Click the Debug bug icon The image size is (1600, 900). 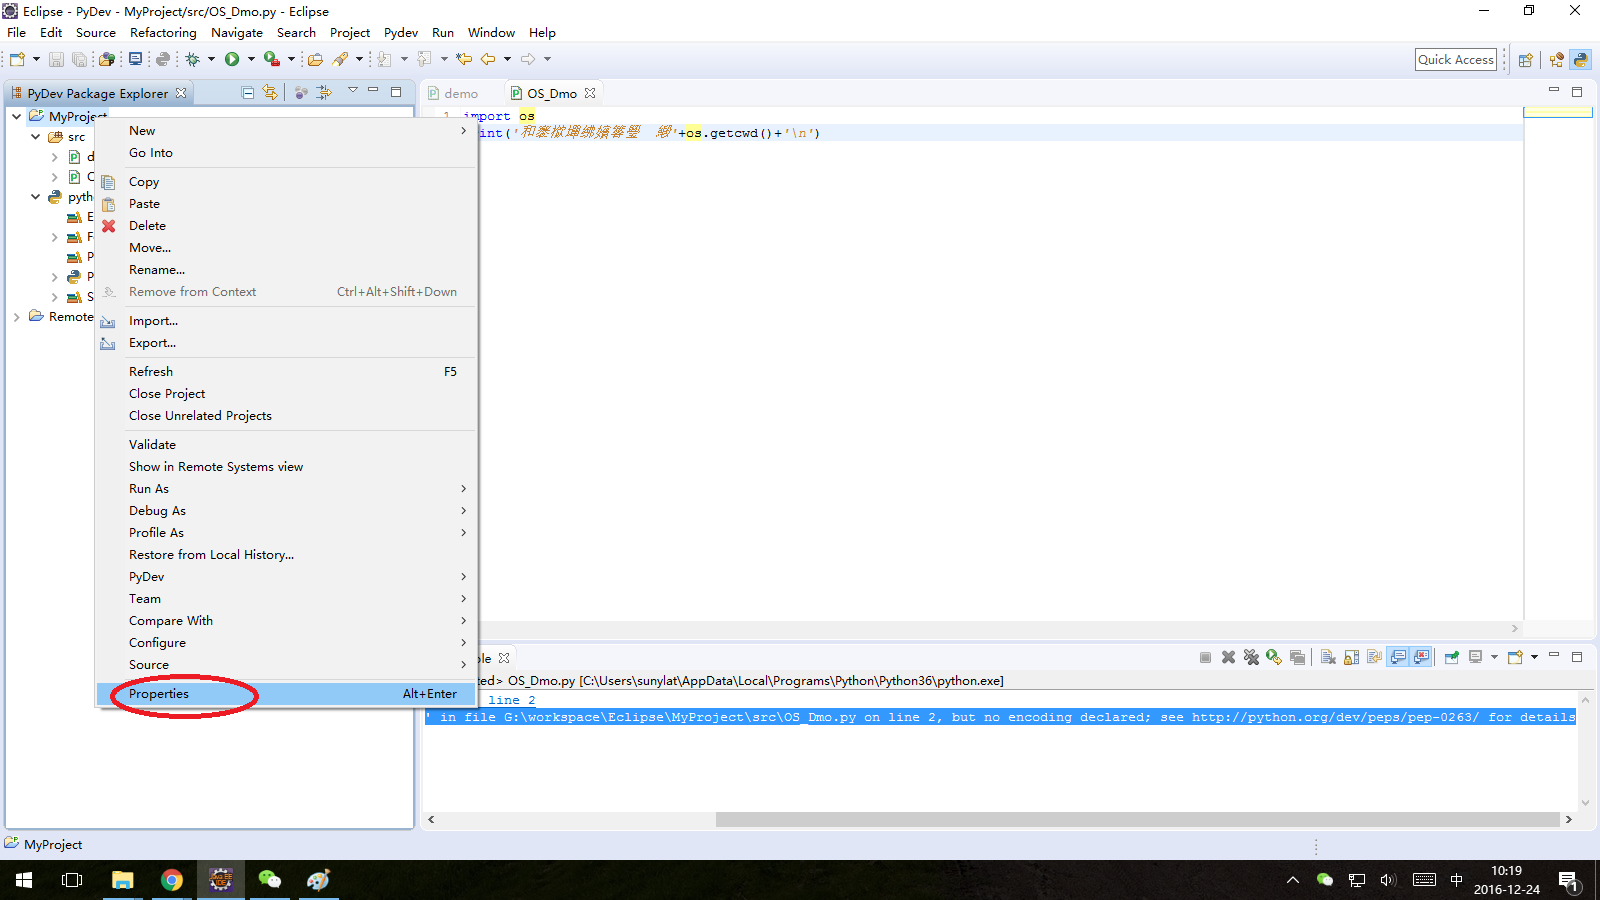(192, 59)
